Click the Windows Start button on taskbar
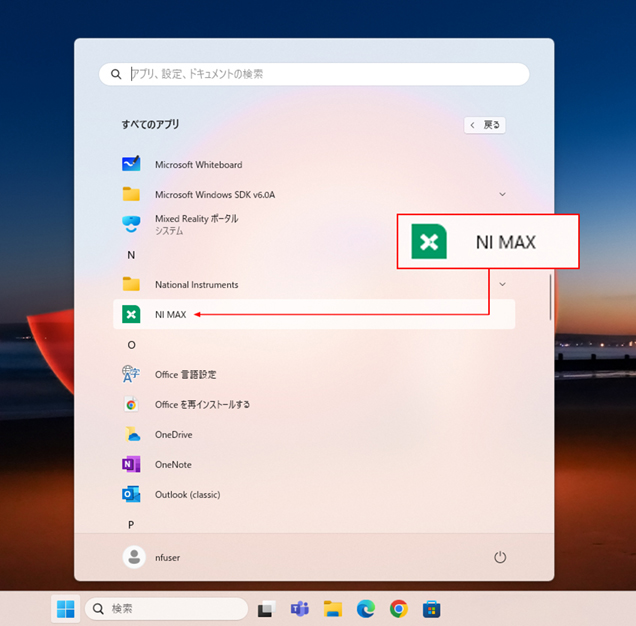The width and height of the screenshot is (636, 626). pyautogui.click(x=66, y=608)
